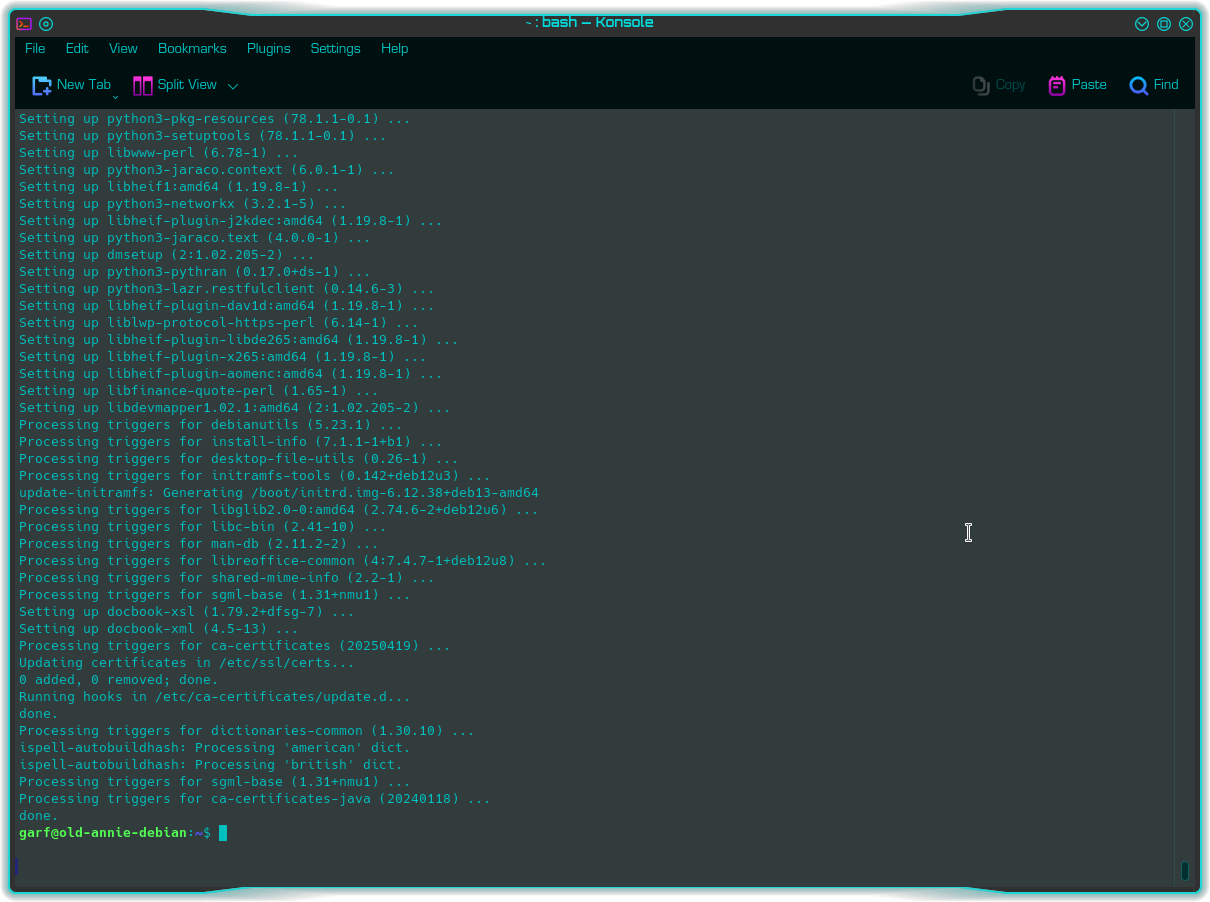Toggle the pin-on-all-desktops title bar icon

click(x=46, y=24)
